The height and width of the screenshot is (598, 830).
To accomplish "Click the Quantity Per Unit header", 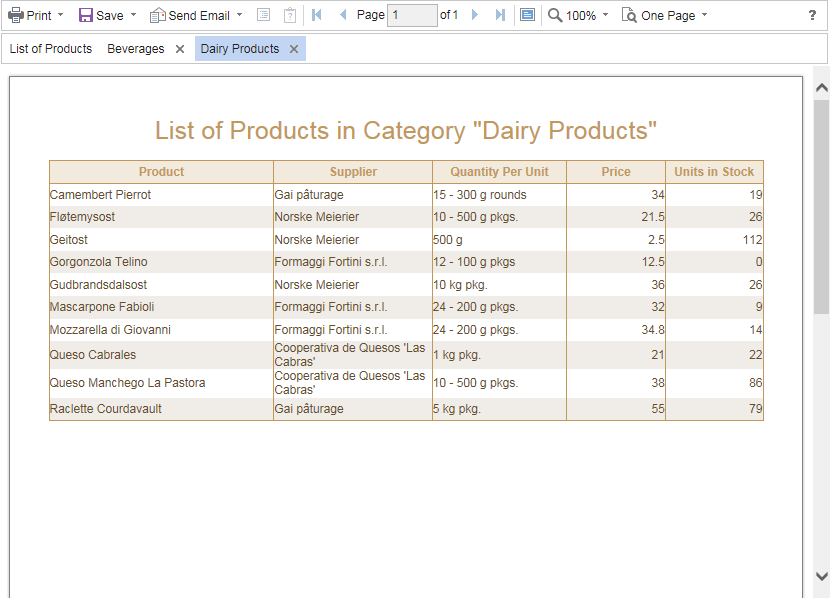I will (x=499, y=172).
